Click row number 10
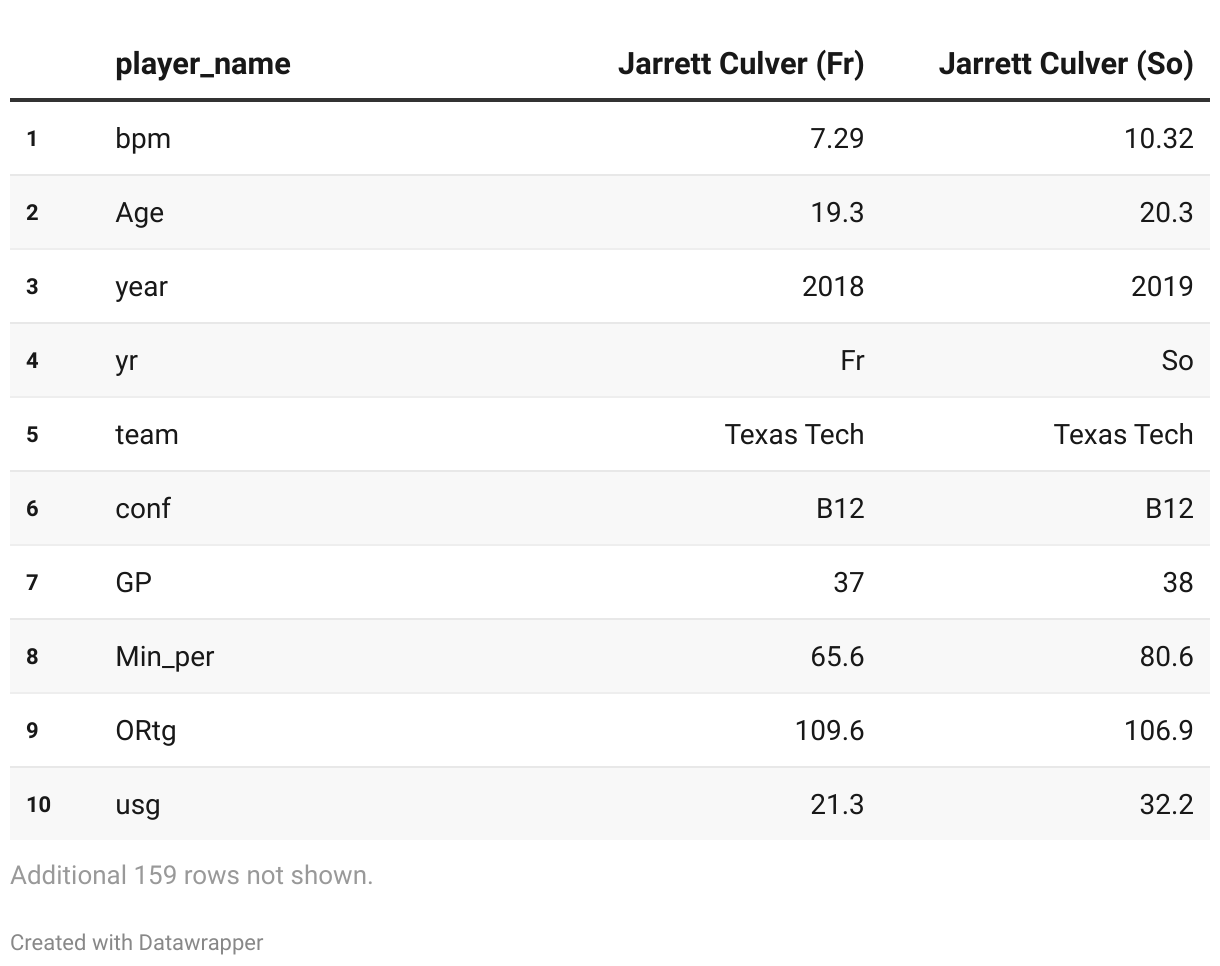This screenshot has width=1220, height=966. click(x=38, y=804)
